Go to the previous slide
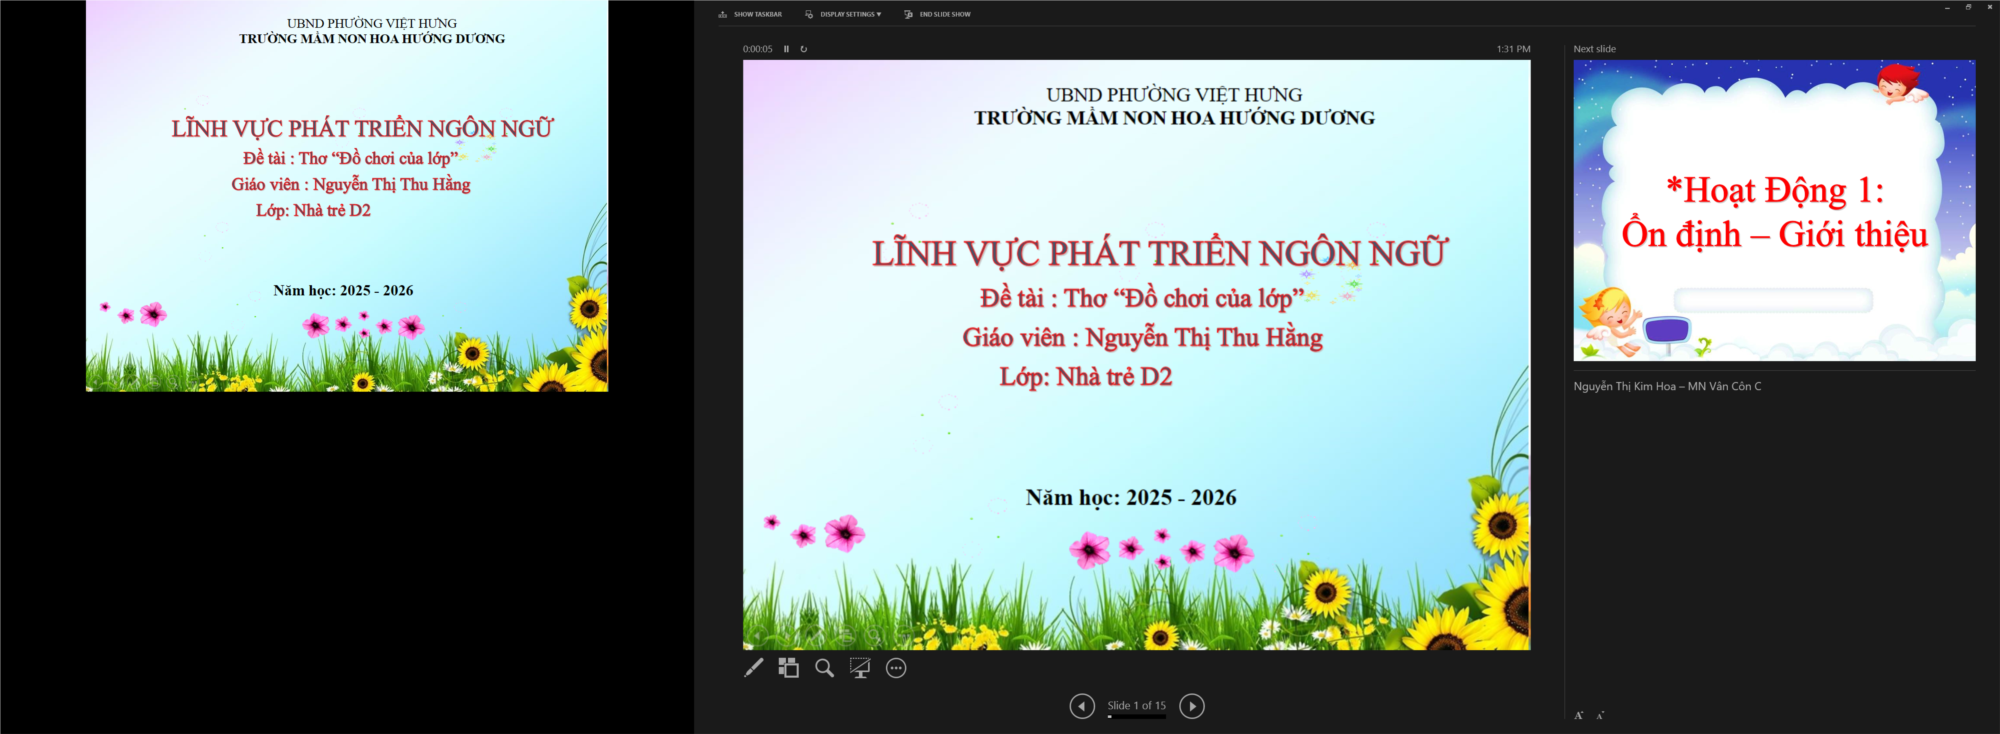 coord(1082,706)
